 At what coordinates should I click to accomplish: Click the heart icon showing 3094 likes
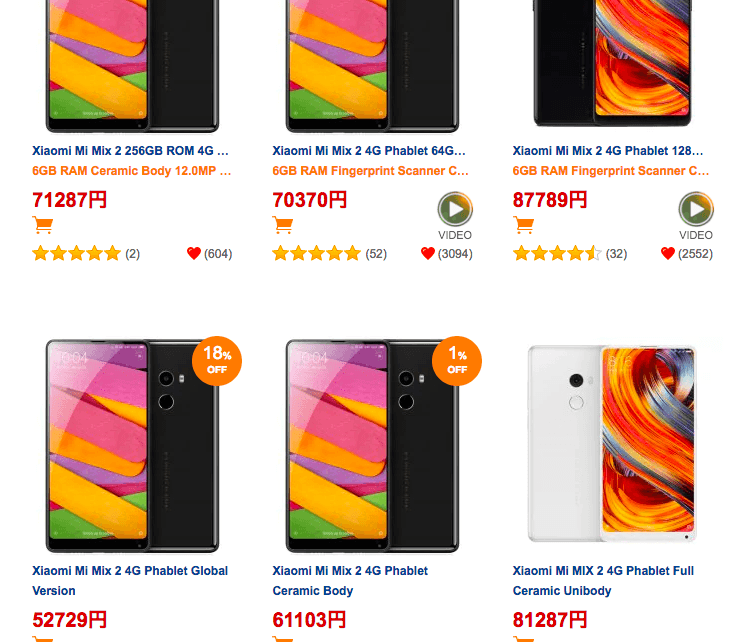tap(428, 254)
